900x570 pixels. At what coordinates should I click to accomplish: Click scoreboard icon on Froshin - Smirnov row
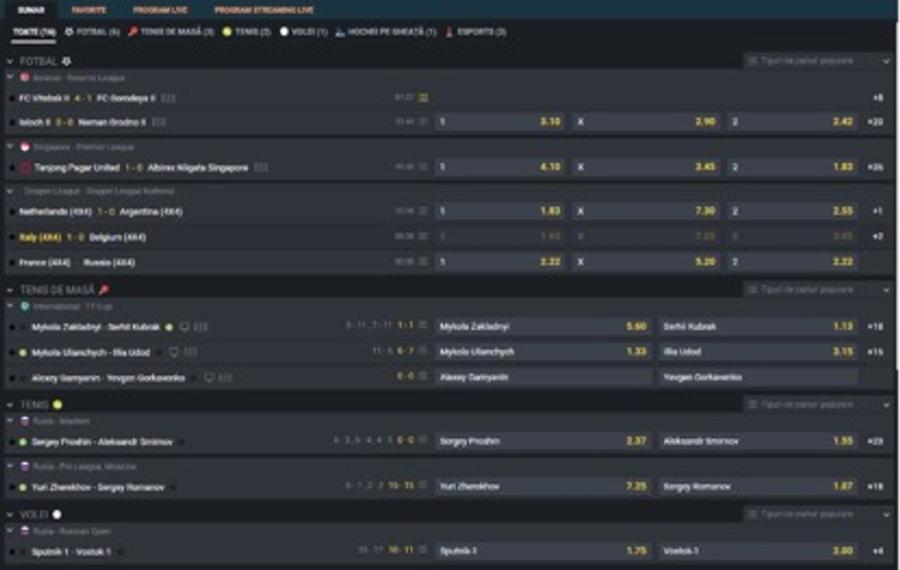pos(423,440)
